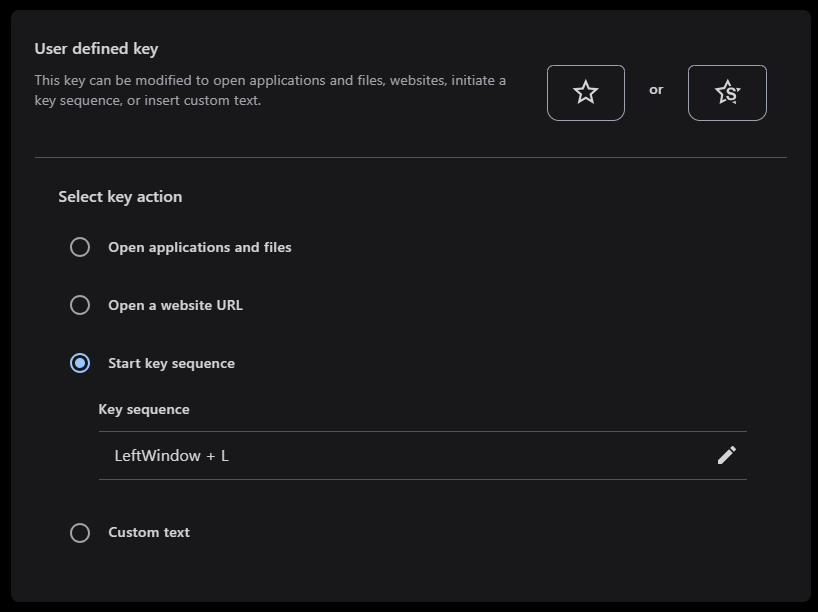Click the plain star key button
818x612 pixels.
pyautogui.click(x=586, y=93)
